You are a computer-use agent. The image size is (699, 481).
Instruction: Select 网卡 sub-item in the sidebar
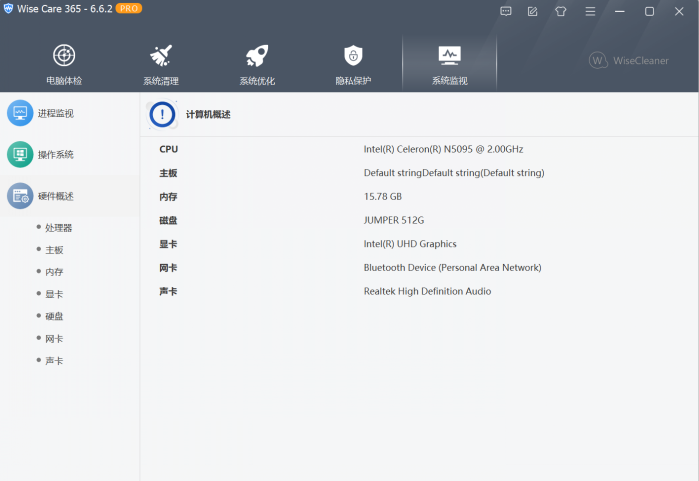(54, 339)
